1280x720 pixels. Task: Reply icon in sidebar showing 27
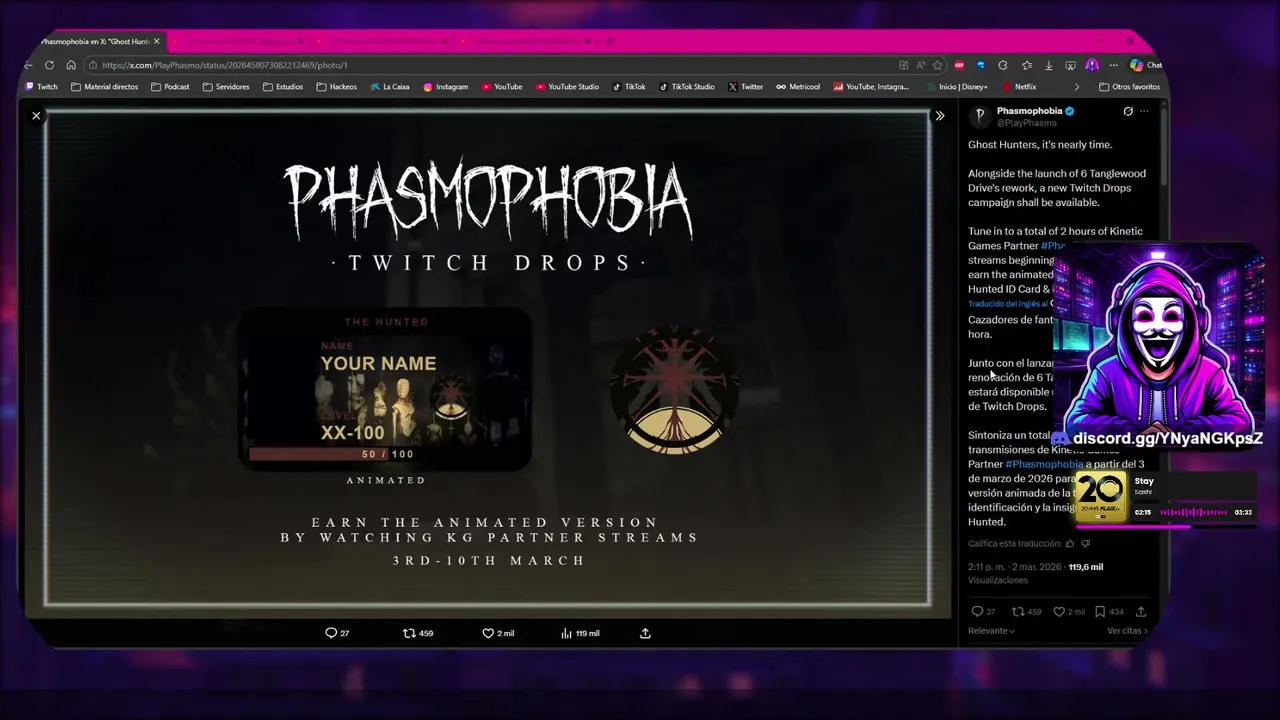click(x=977, y=611)
